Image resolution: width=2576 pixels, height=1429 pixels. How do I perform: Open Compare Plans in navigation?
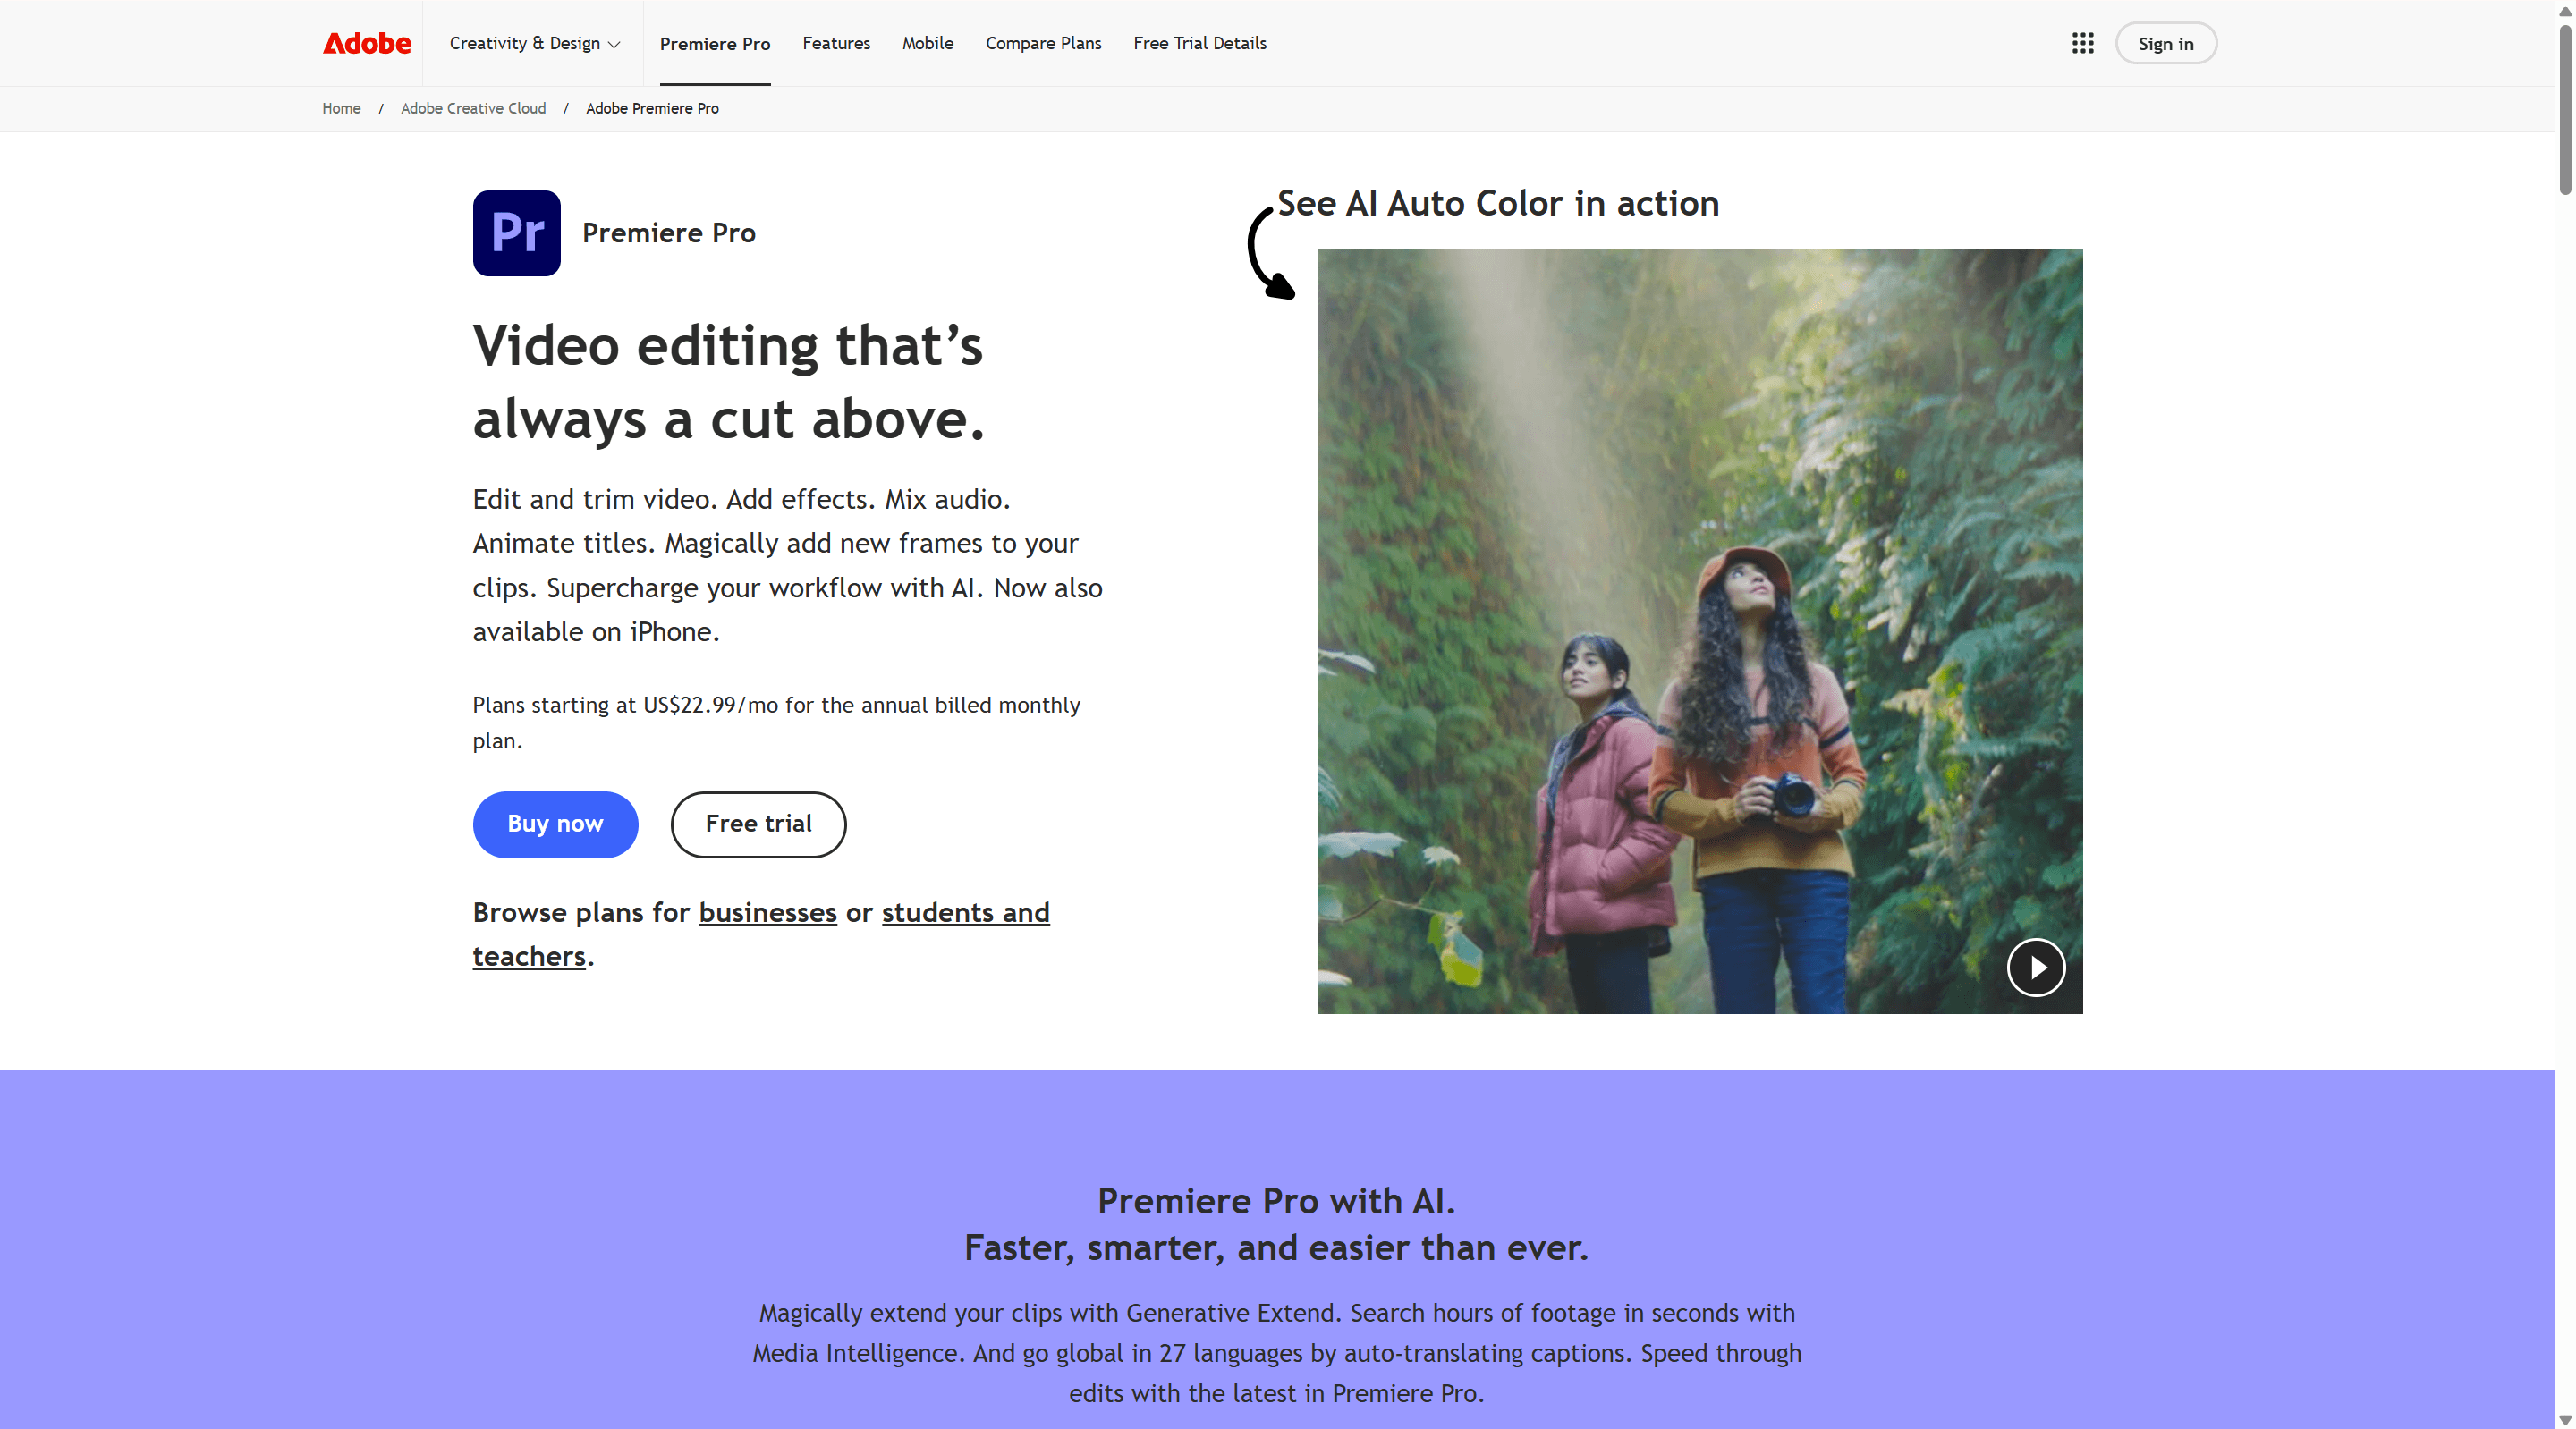pyautogui.click(x=1043, y=43)
